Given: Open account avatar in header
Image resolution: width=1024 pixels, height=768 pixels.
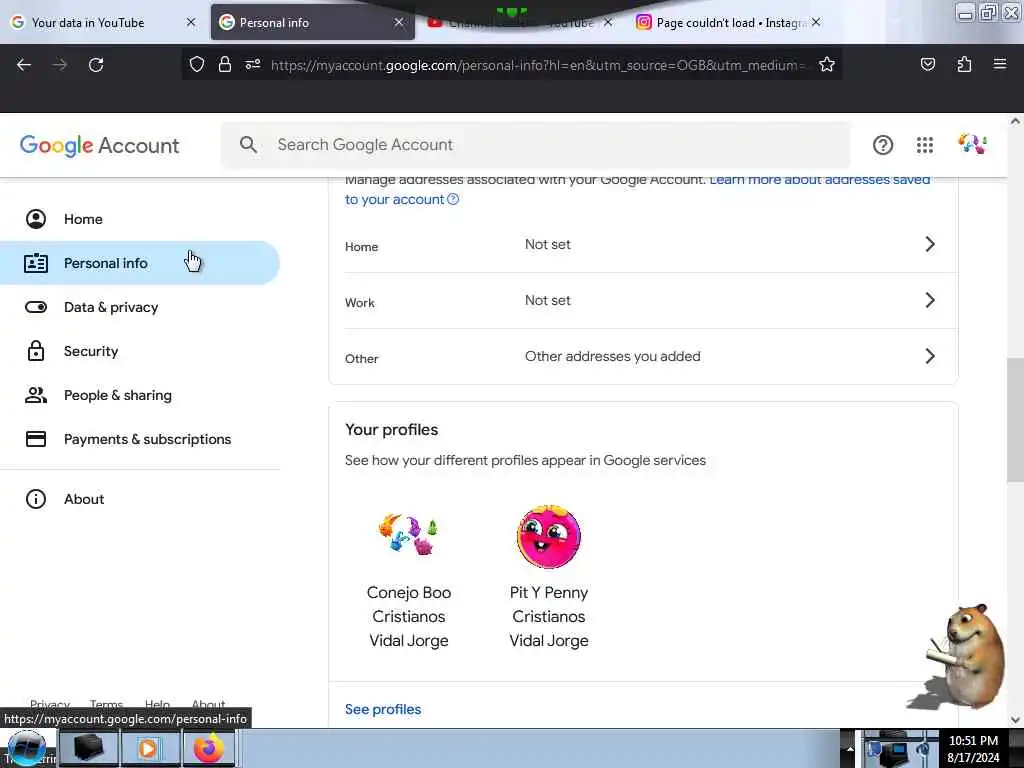Looking at the screenshot, I should click(x=972, y=144).
